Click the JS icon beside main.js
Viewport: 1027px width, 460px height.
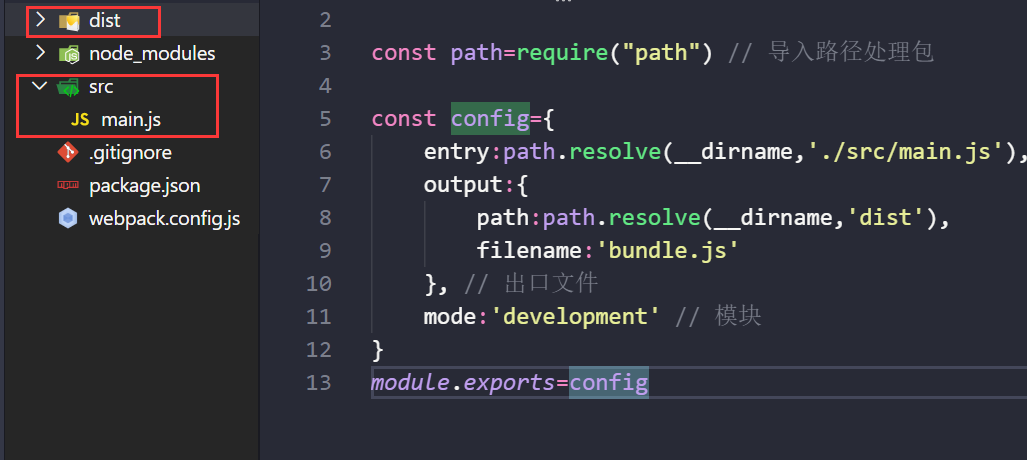pyautogui.click(x=80, y=120)
